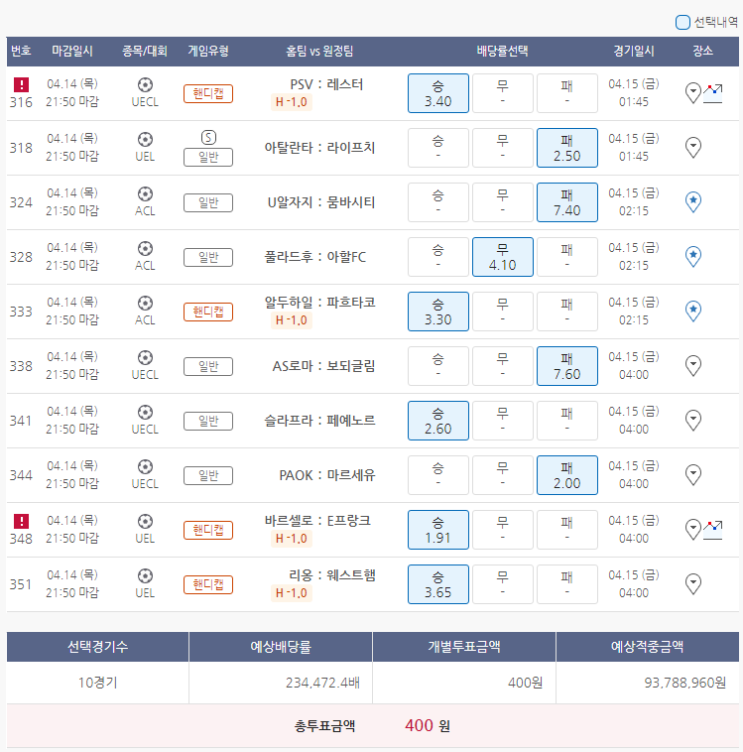Toggle 패 2.50 pick for 아탈란타 match
The height and width of the screenshot is (752, 743).
pos(567,148)
